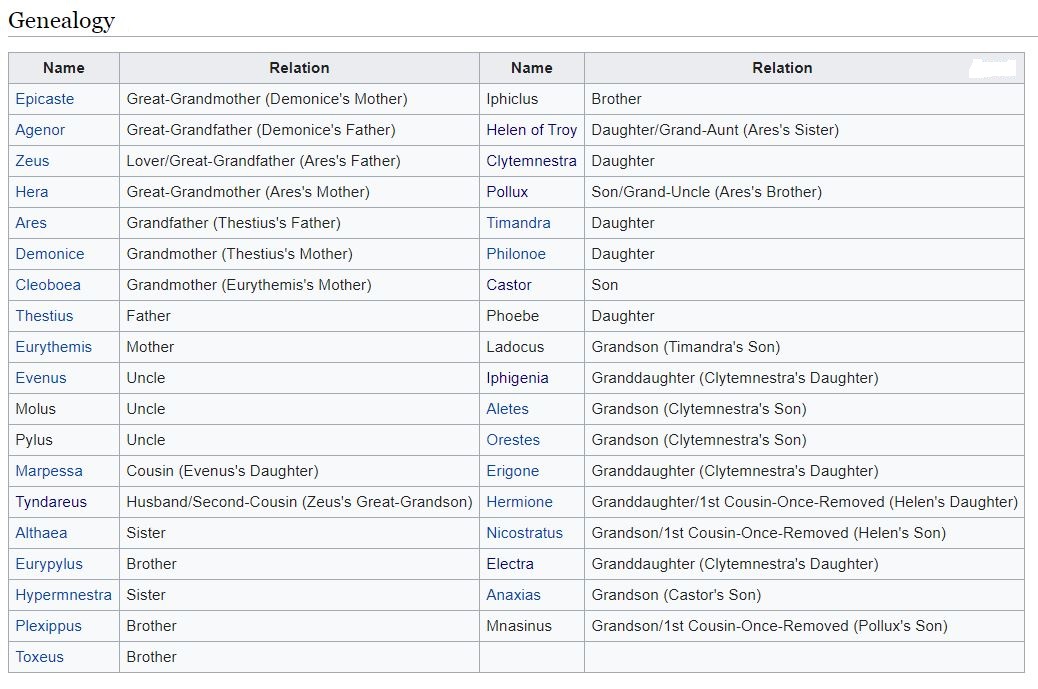Follow the Hermione link

(519, 502)
